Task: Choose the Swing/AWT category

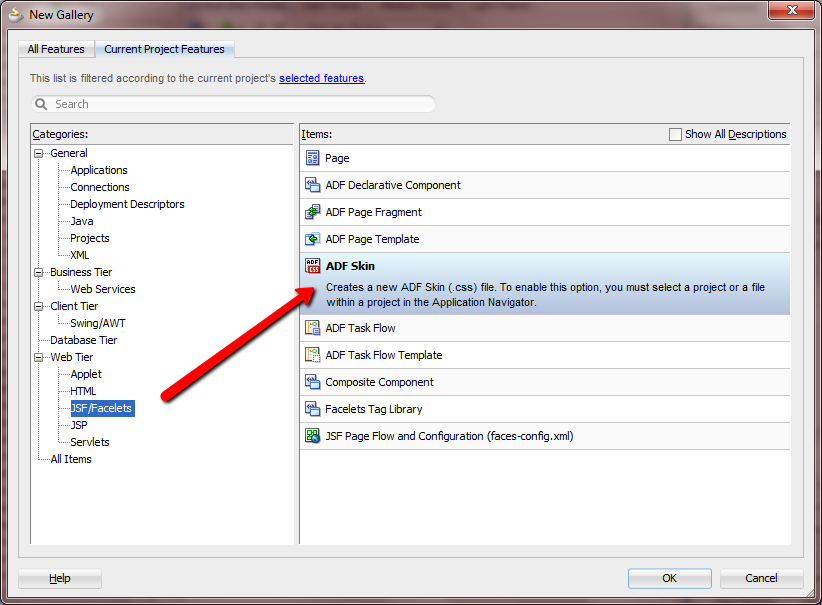Action: [x=98, y=323]
